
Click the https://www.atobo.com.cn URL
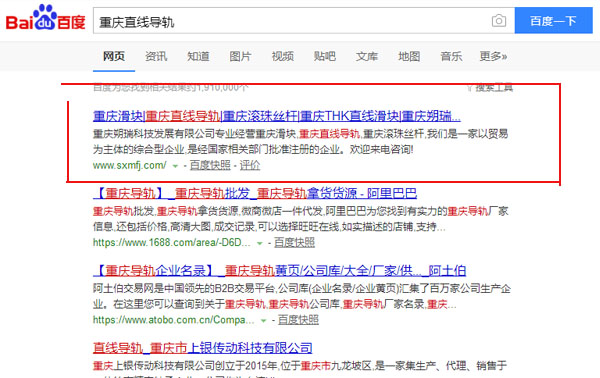pos(174,320)
